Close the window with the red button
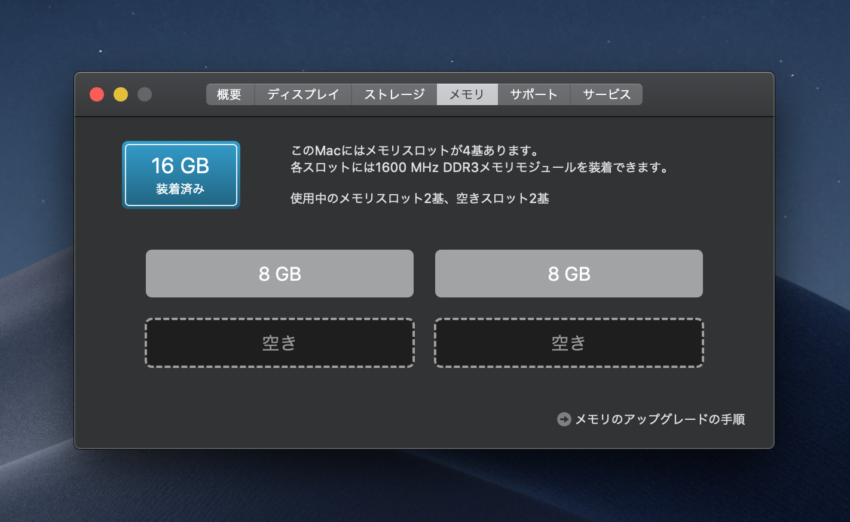850x522 pixels. click(97, 95)
